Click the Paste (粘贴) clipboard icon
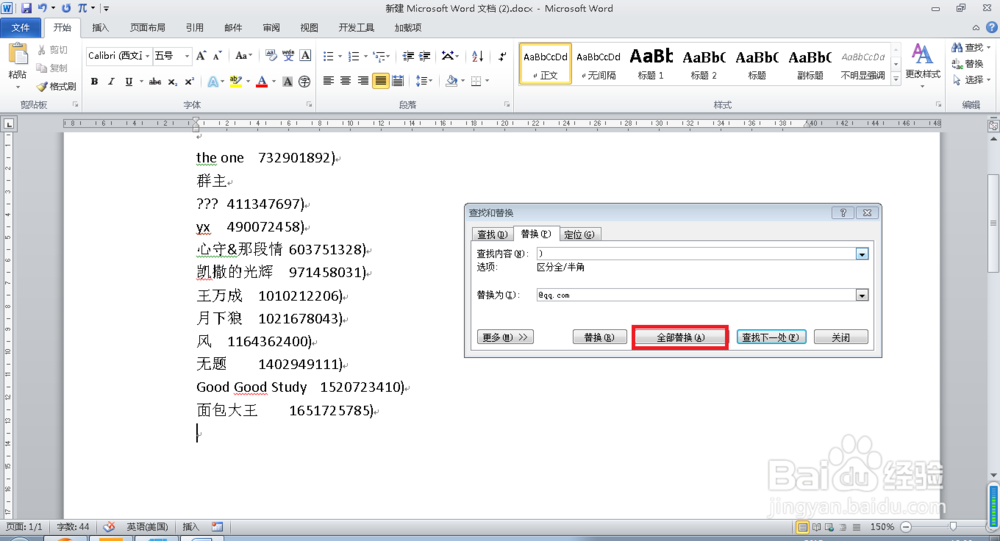This screenshot has width=1000, height=541. (18, 54)
